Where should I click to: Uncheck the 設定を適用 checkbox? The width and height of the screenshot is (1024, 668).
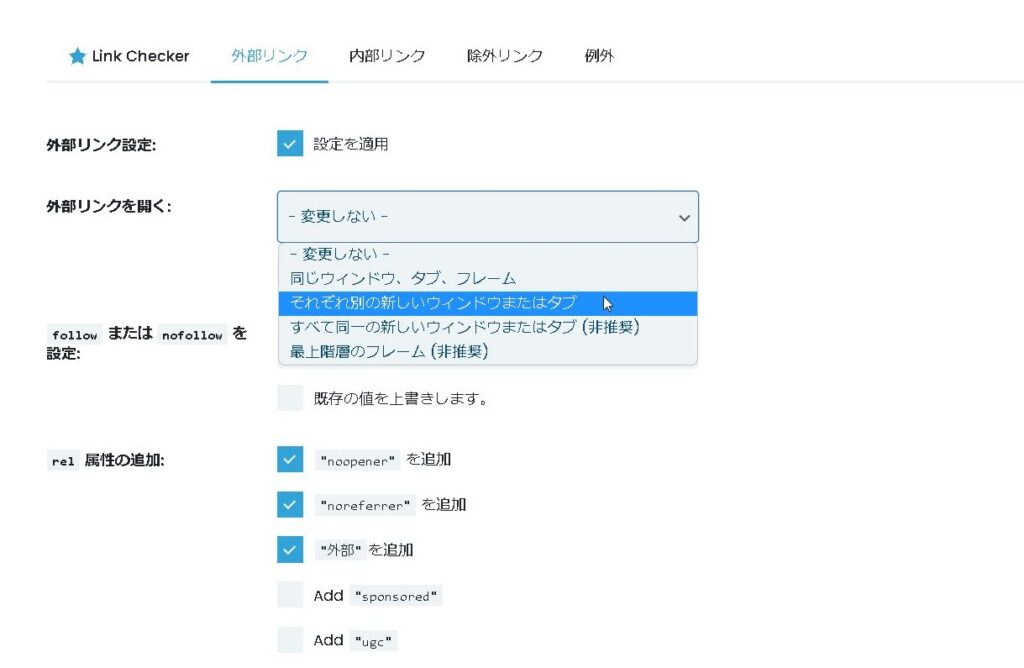click(290, 144)
